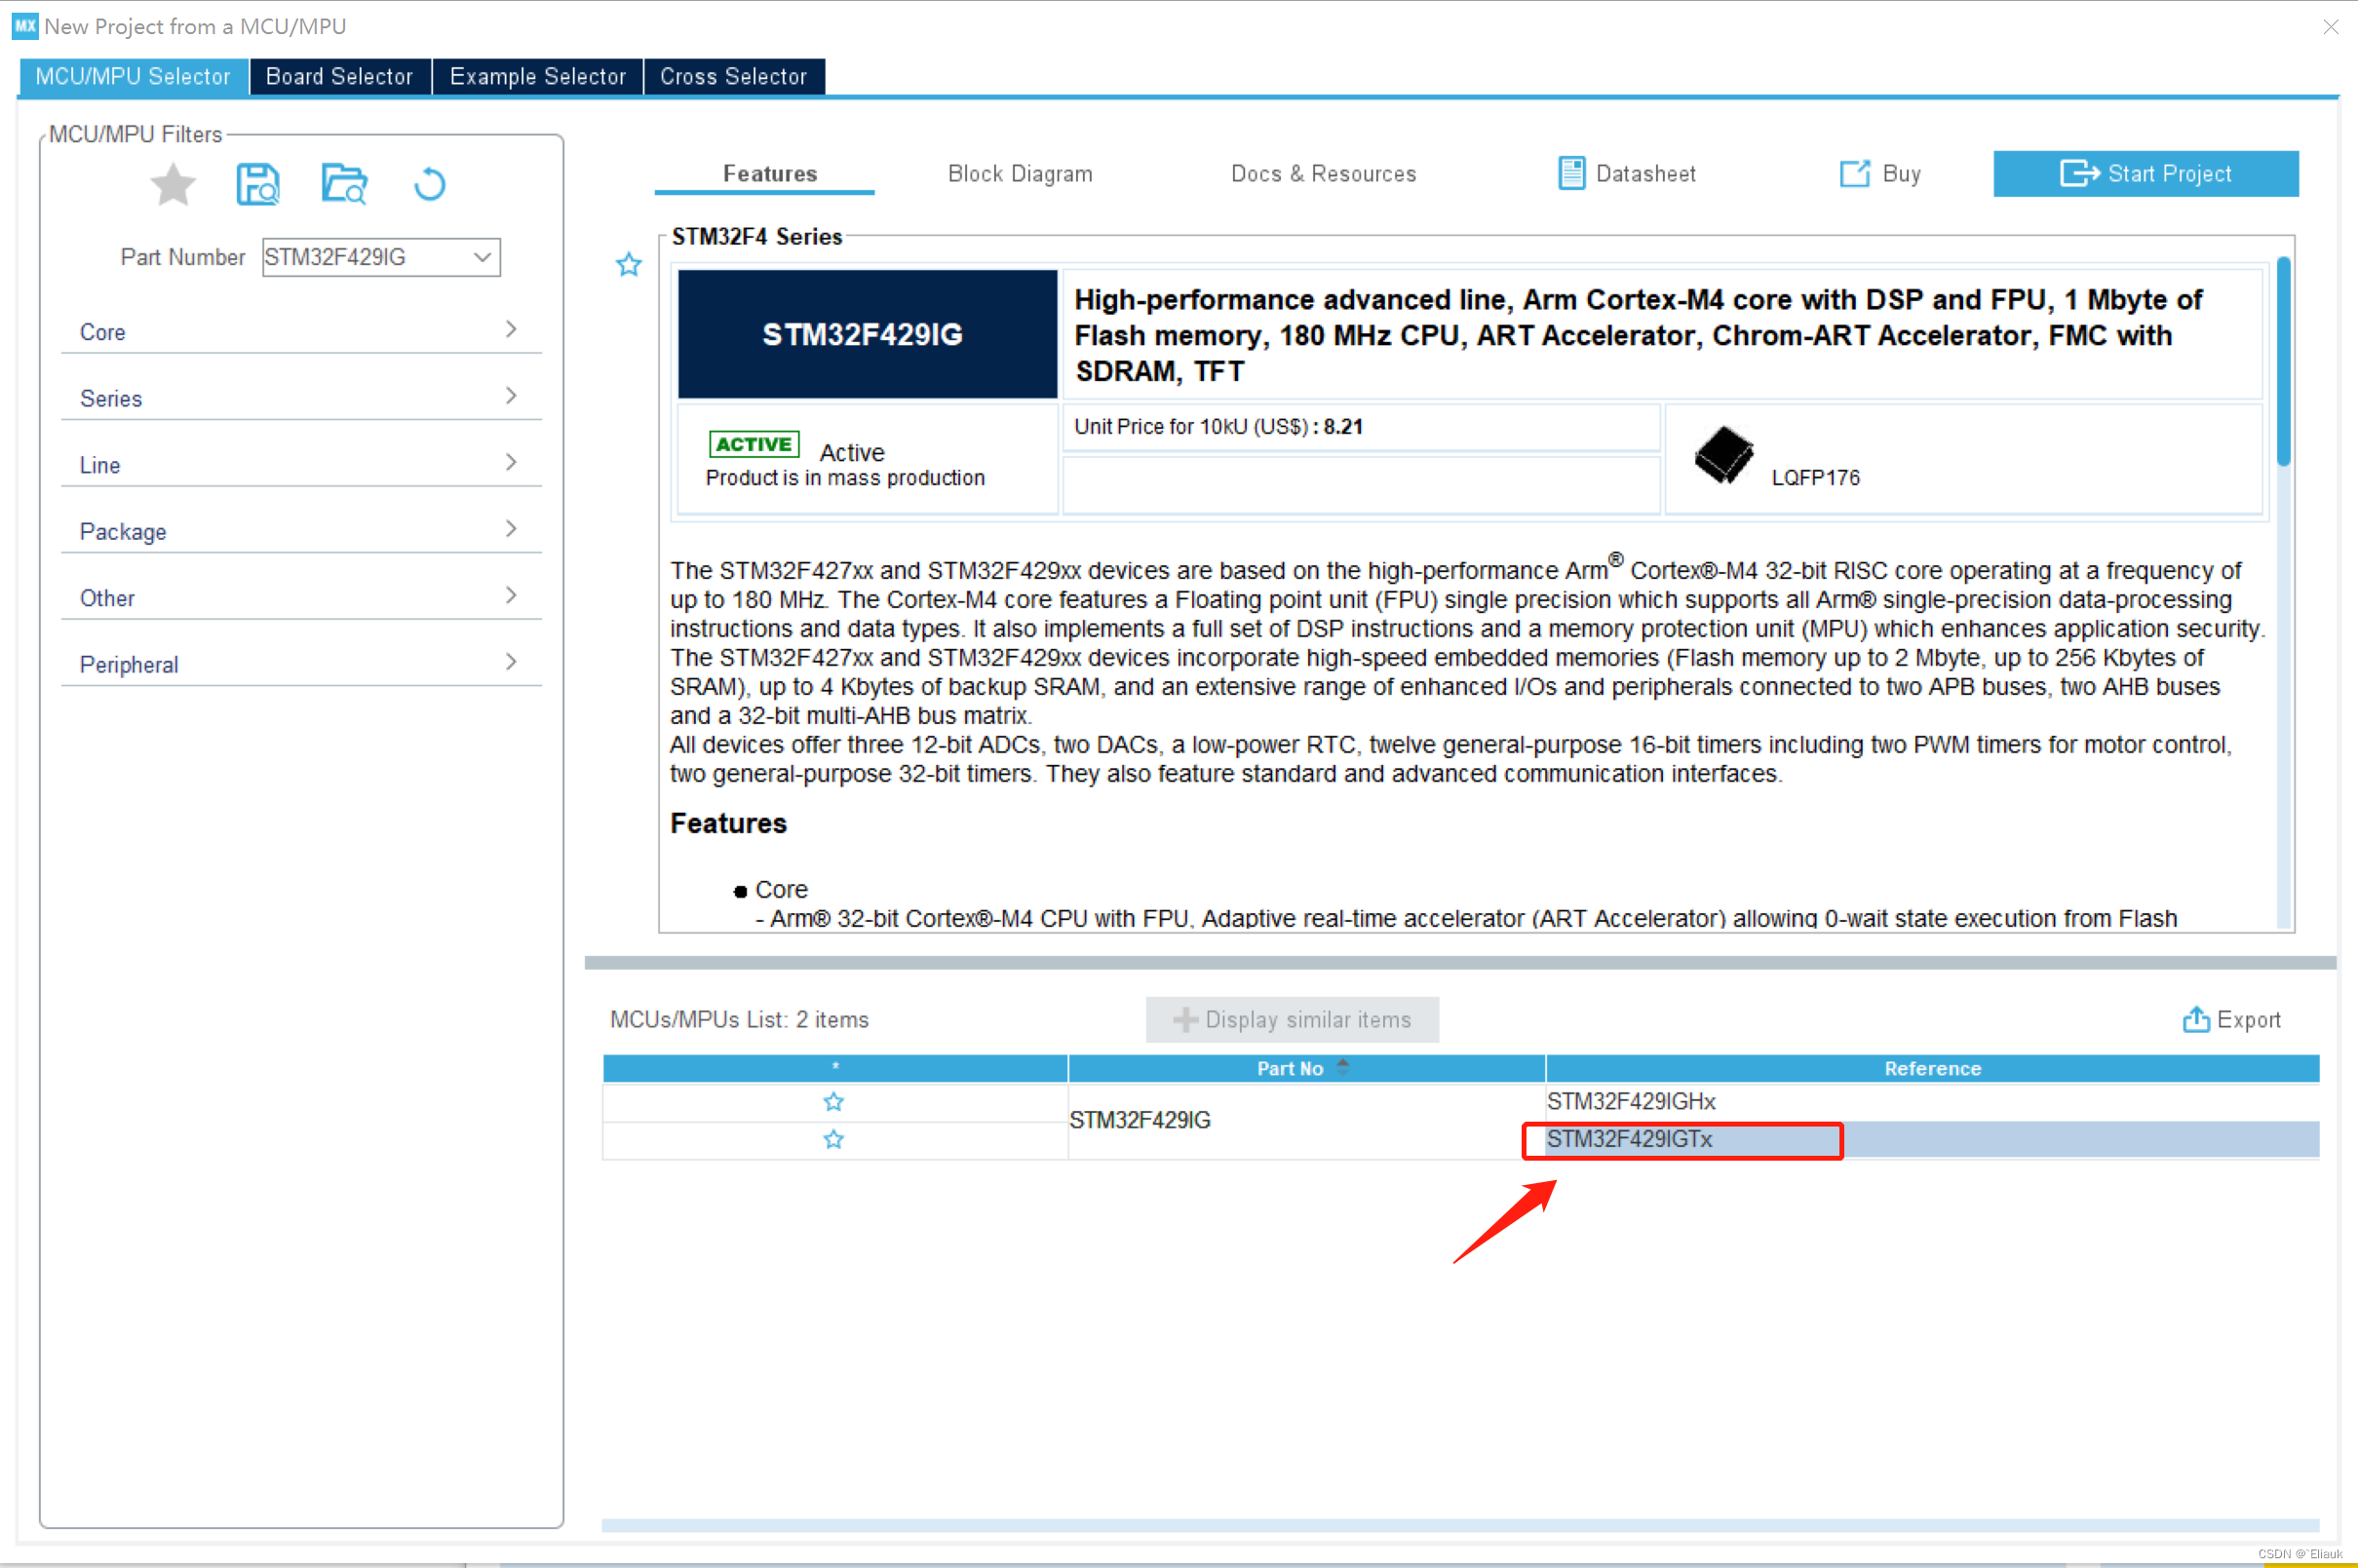Click the reset filters circular arrow icon
Screen dimensions: 2358x1568
430,185
